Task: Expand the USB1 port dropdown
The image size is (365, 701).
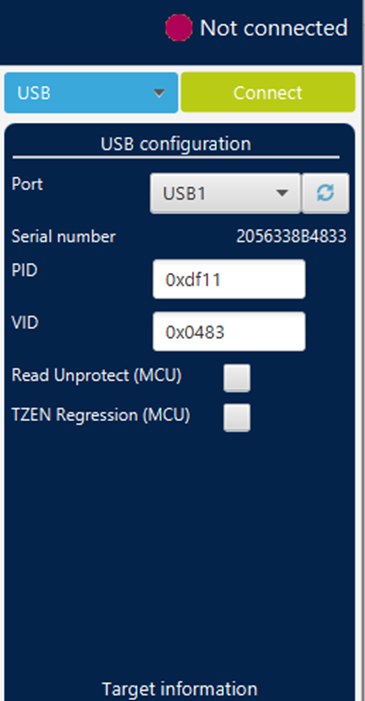Action: [225, 193]
